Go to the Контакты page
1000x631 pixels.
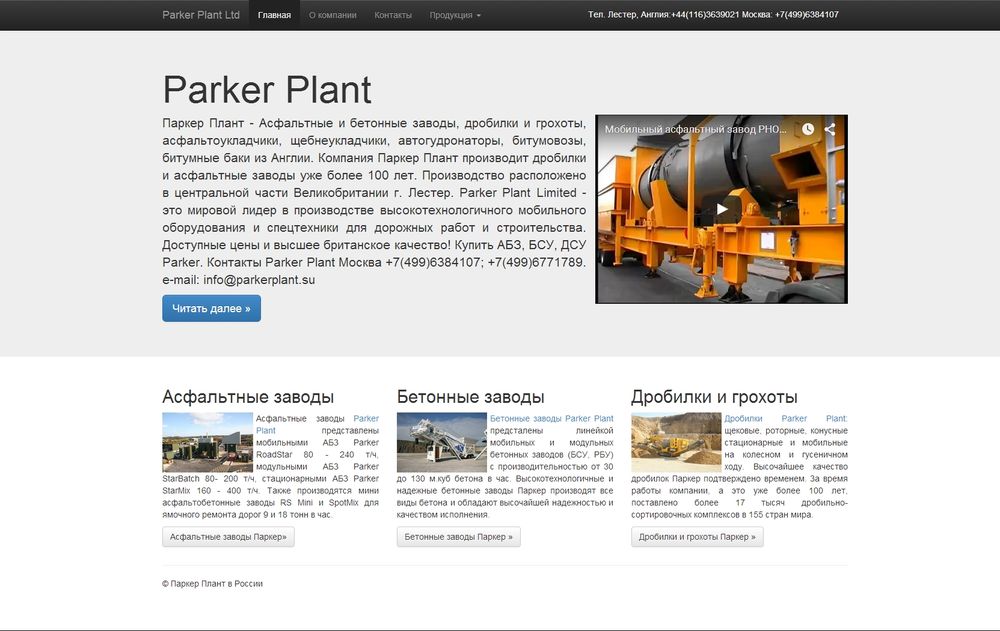[x=393, y=15]
